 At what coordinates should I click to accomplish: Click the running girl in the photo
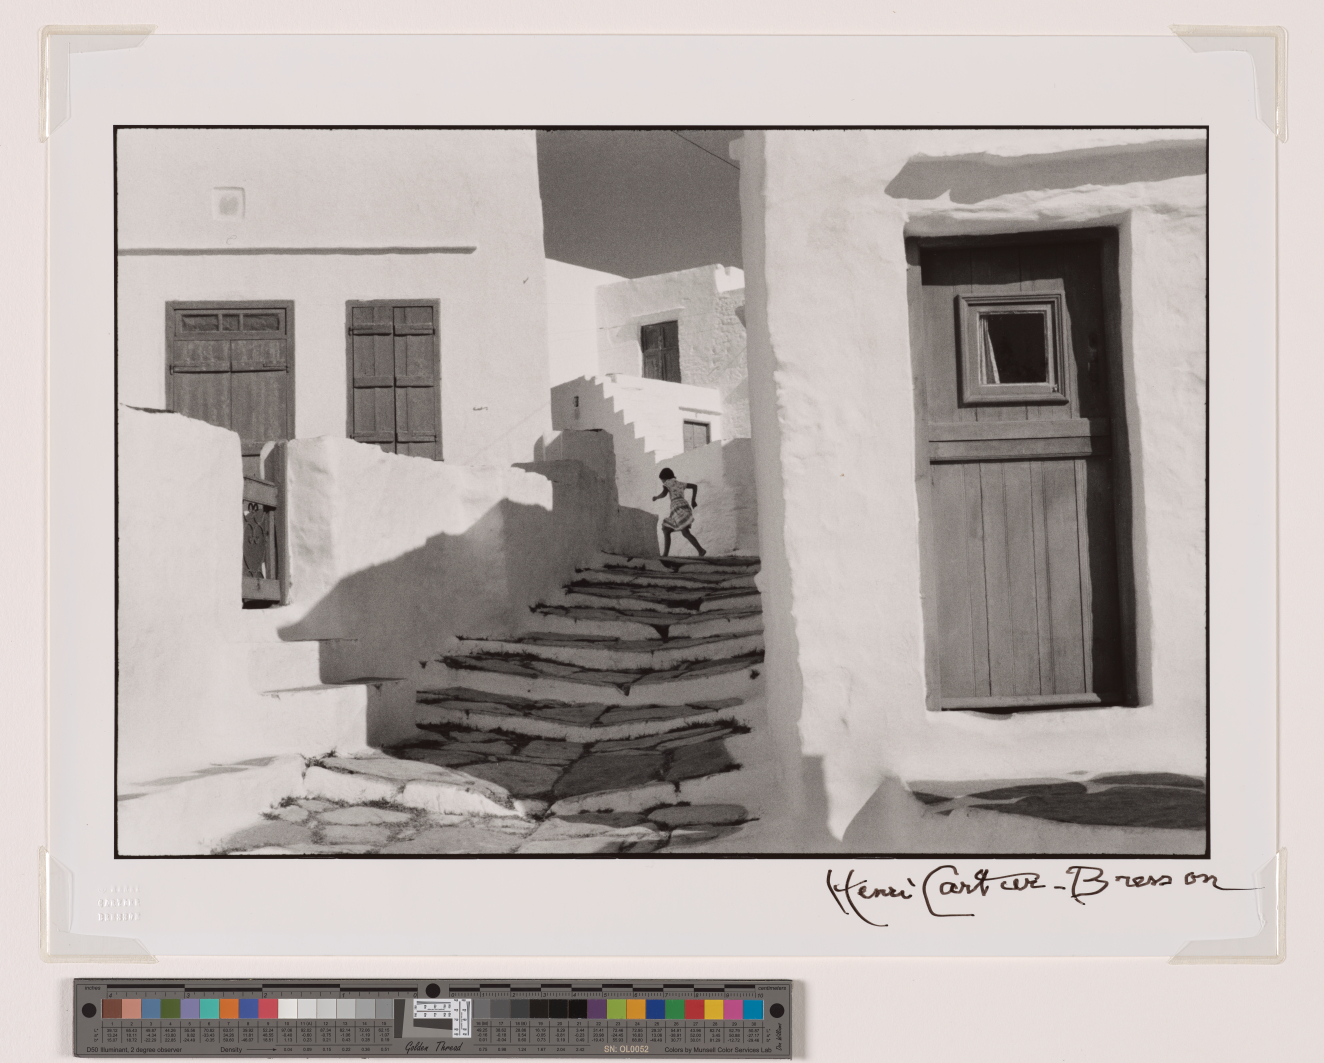(x=678, y=512)
